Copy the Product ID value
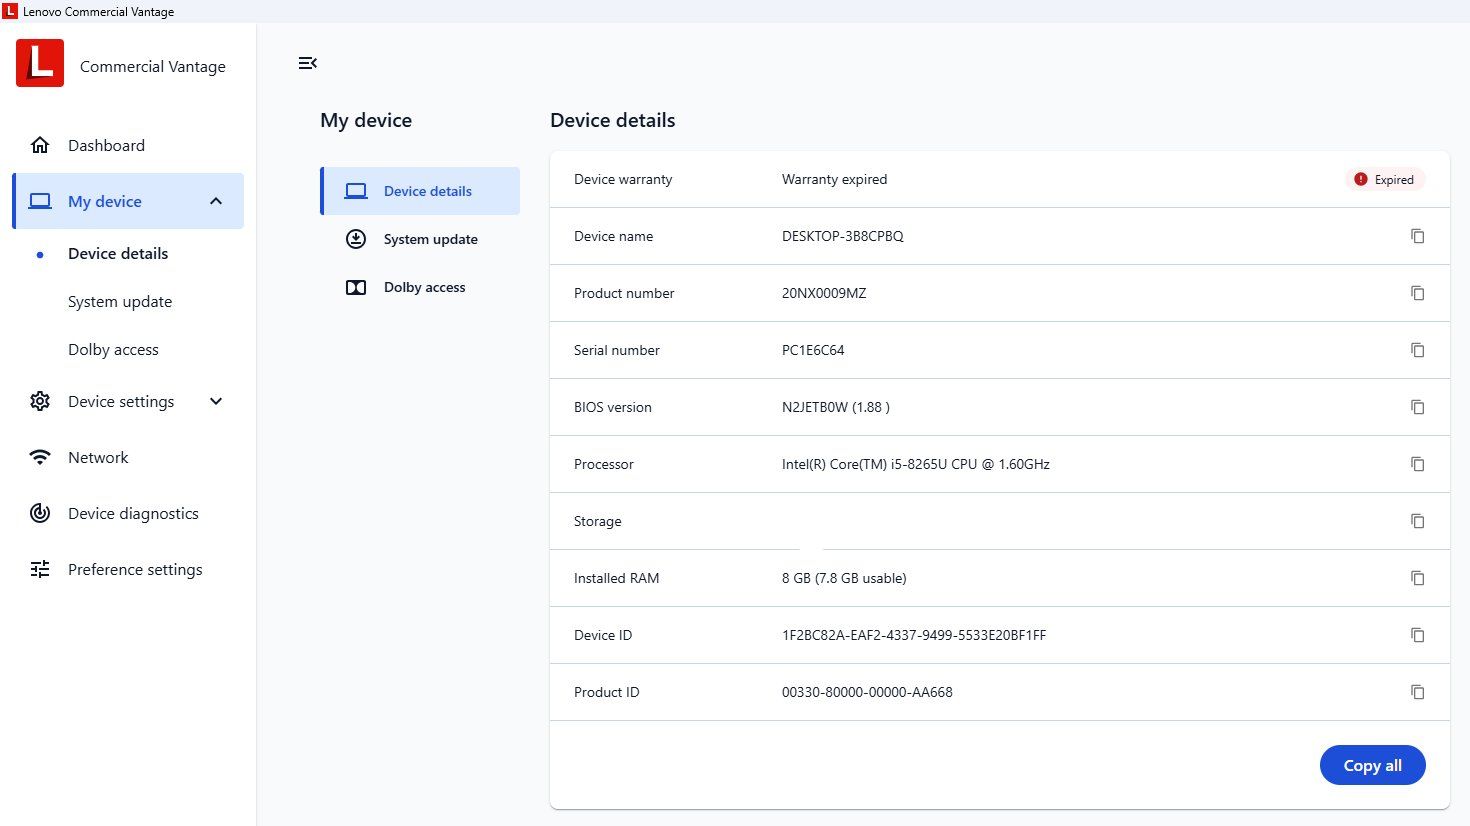The image size is (1470, 826). point(1417,692)
